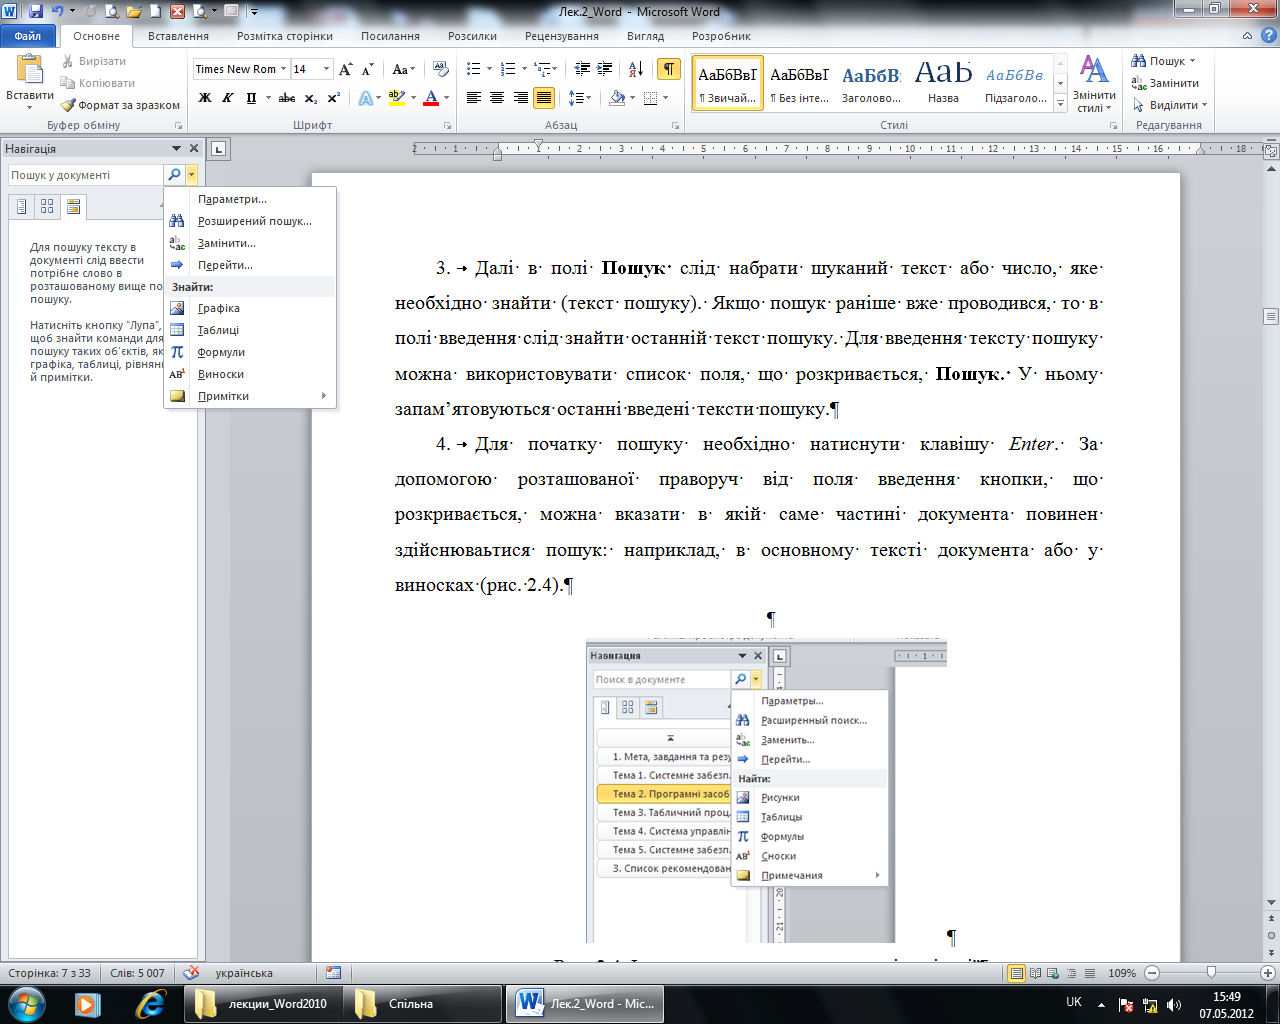Toggle superscript formatting
Screen dimensions: 1280x1024
333,98
